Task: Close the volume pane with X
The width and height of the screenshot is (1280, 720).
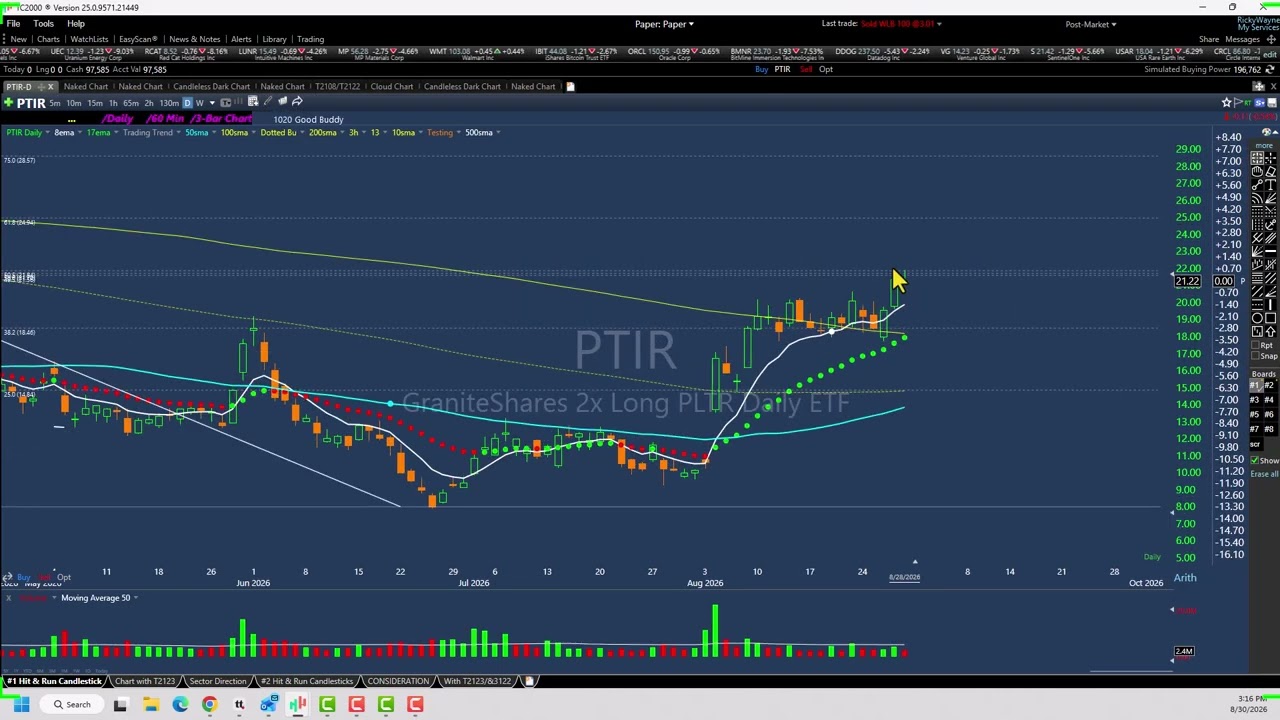Action: 8,598
